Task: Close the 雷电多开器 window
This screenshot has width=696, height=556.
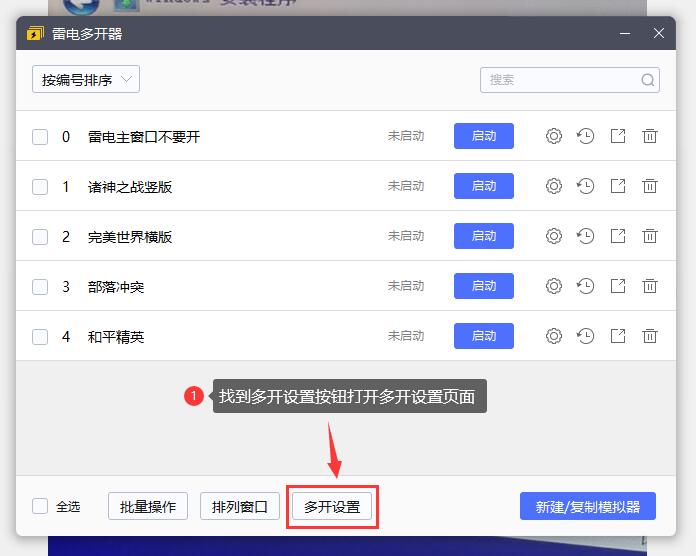Action: pos(659,33)
